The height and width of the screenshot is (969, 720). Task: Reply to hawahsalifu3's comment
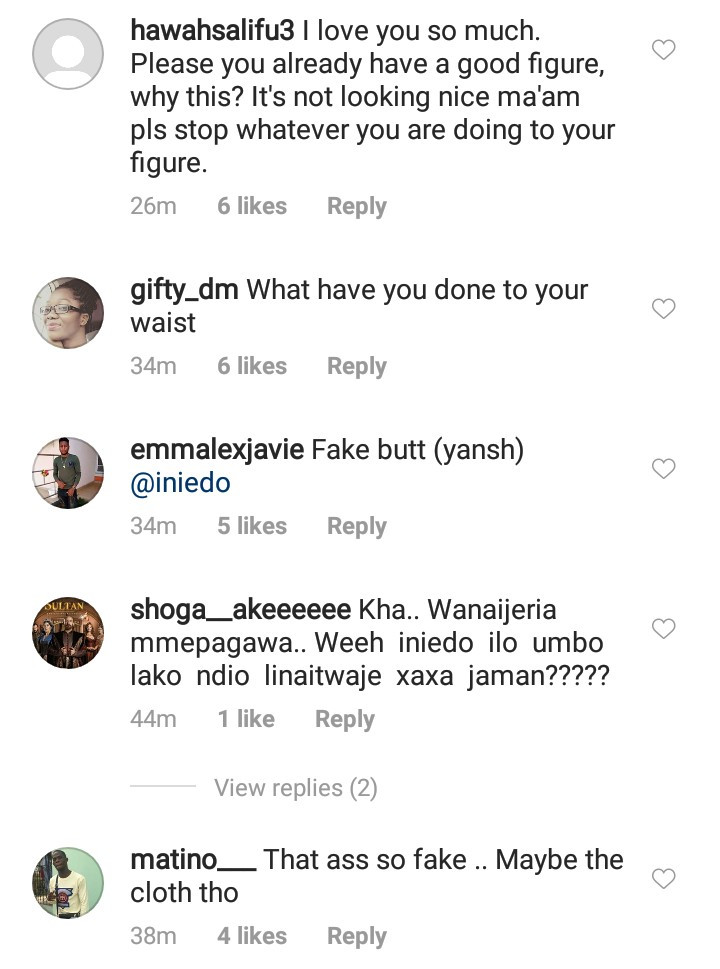pos(356,206)
